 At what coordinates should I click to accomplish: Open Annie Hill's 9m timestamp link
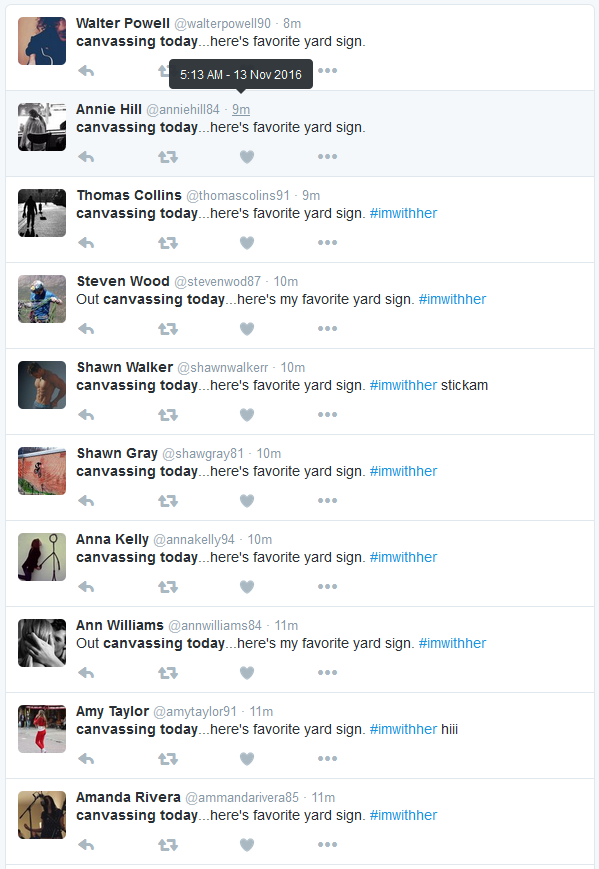click(x=241, y=110)
